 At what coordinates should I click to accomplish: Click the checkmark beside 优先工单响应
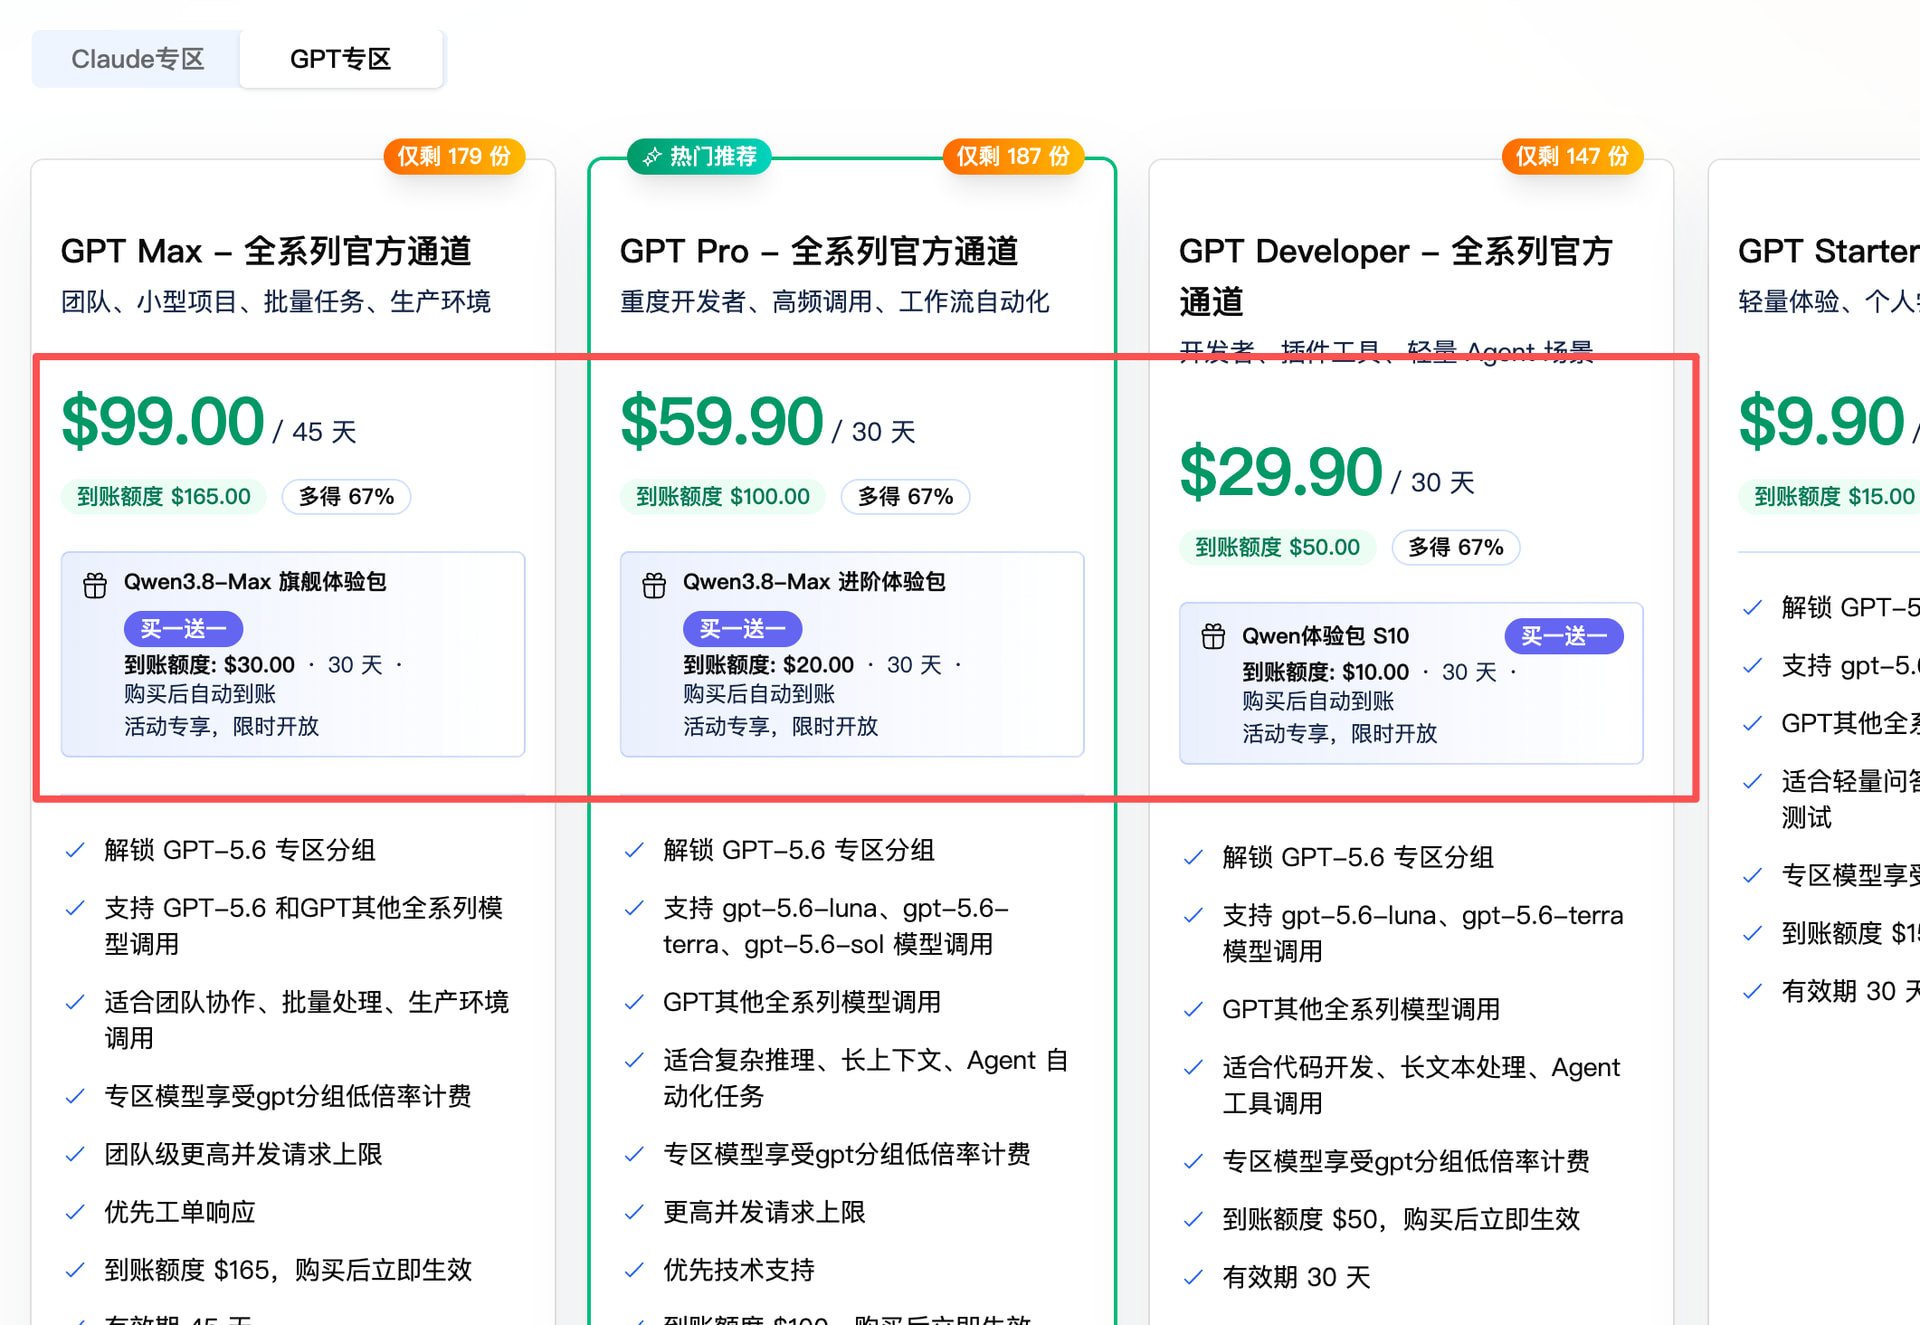click(x=75, y=1213)
